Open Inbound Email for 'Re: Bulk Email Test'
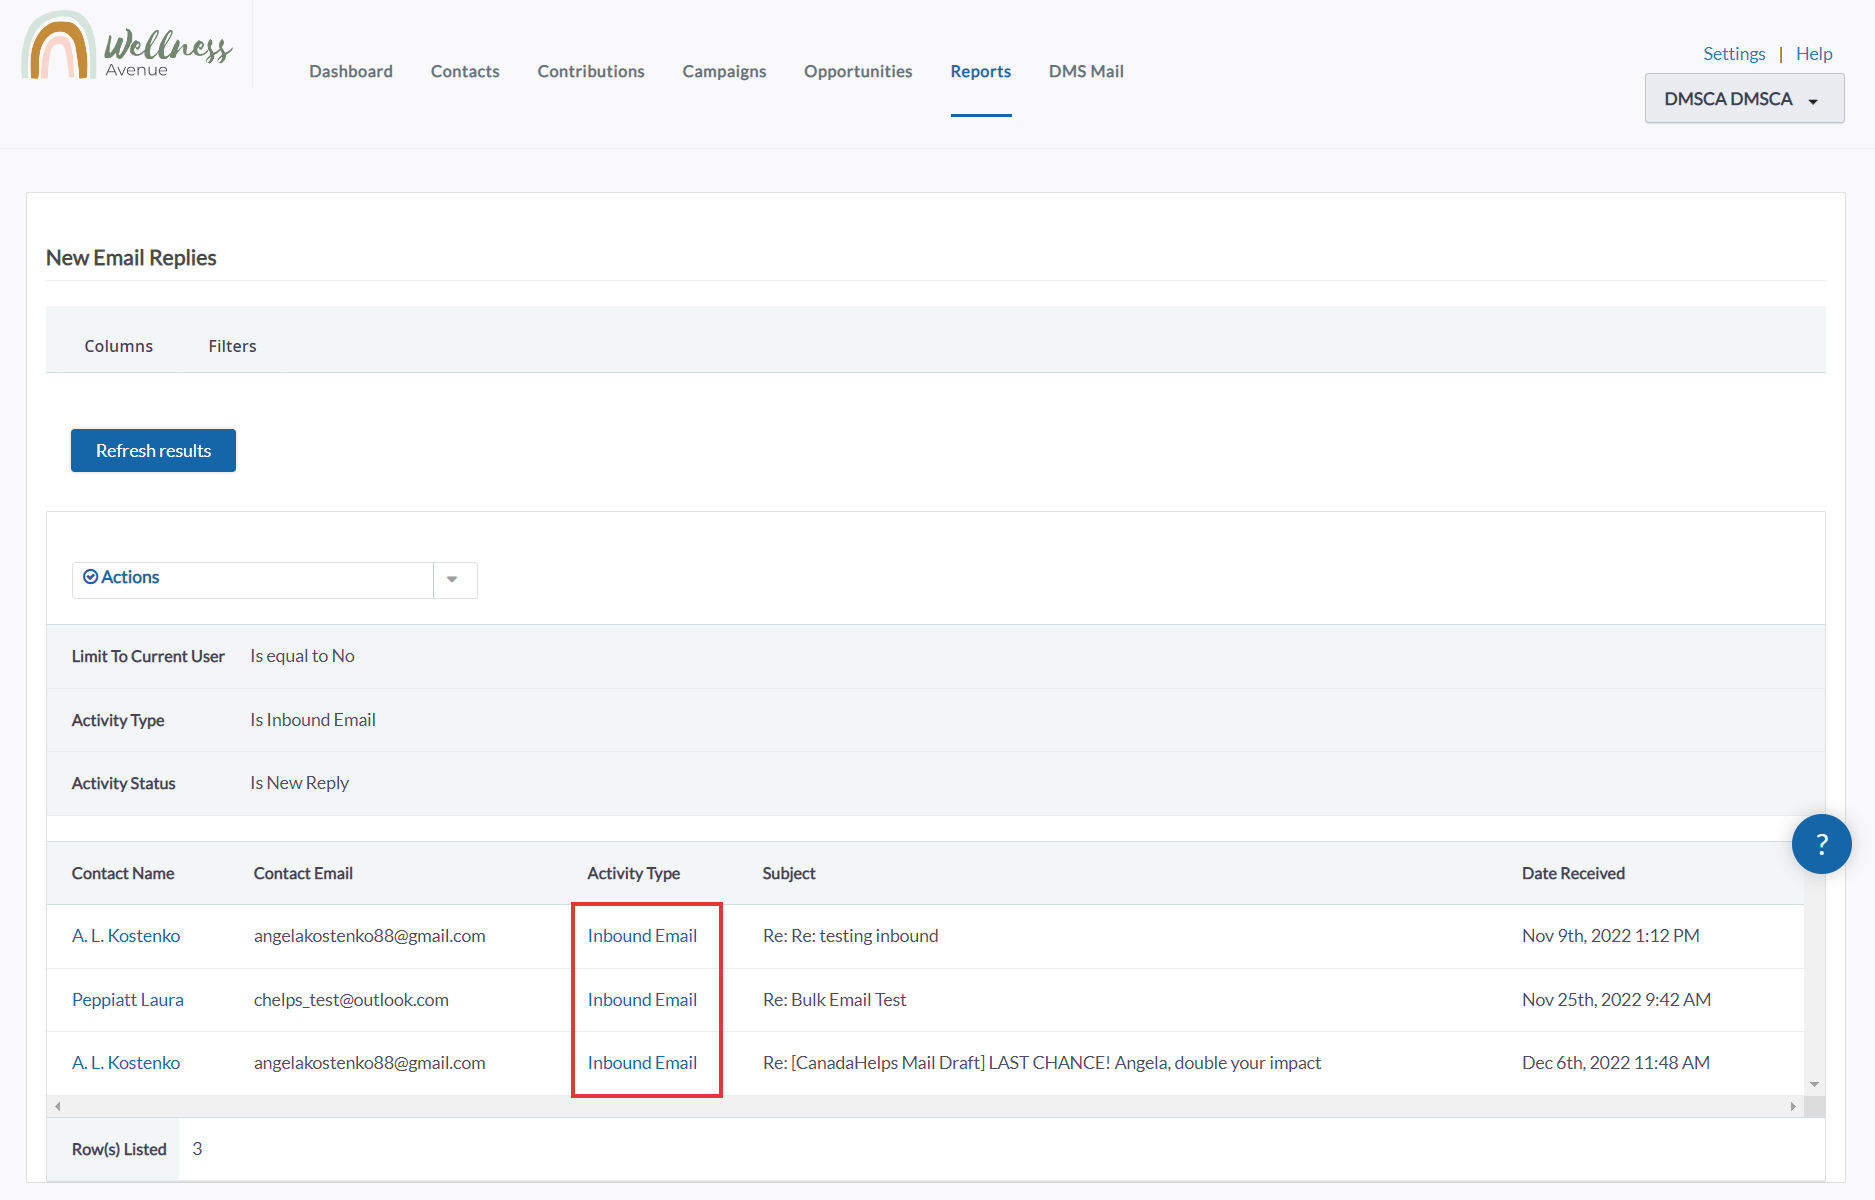 pos(642,1000)
